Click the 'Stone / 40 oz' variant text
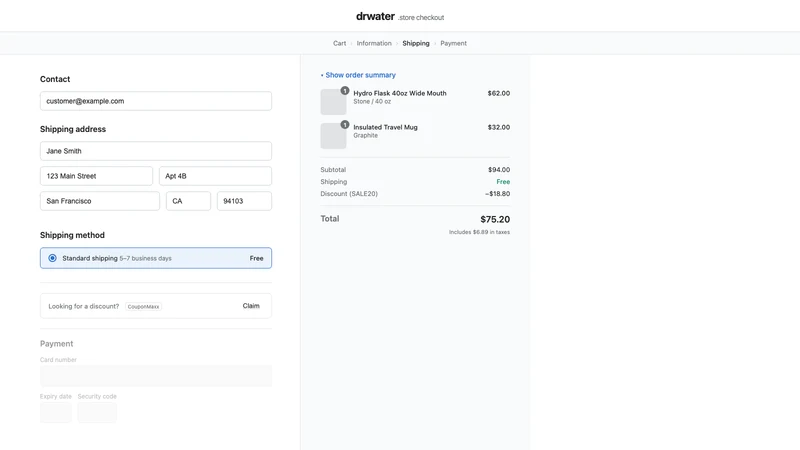 372,102
